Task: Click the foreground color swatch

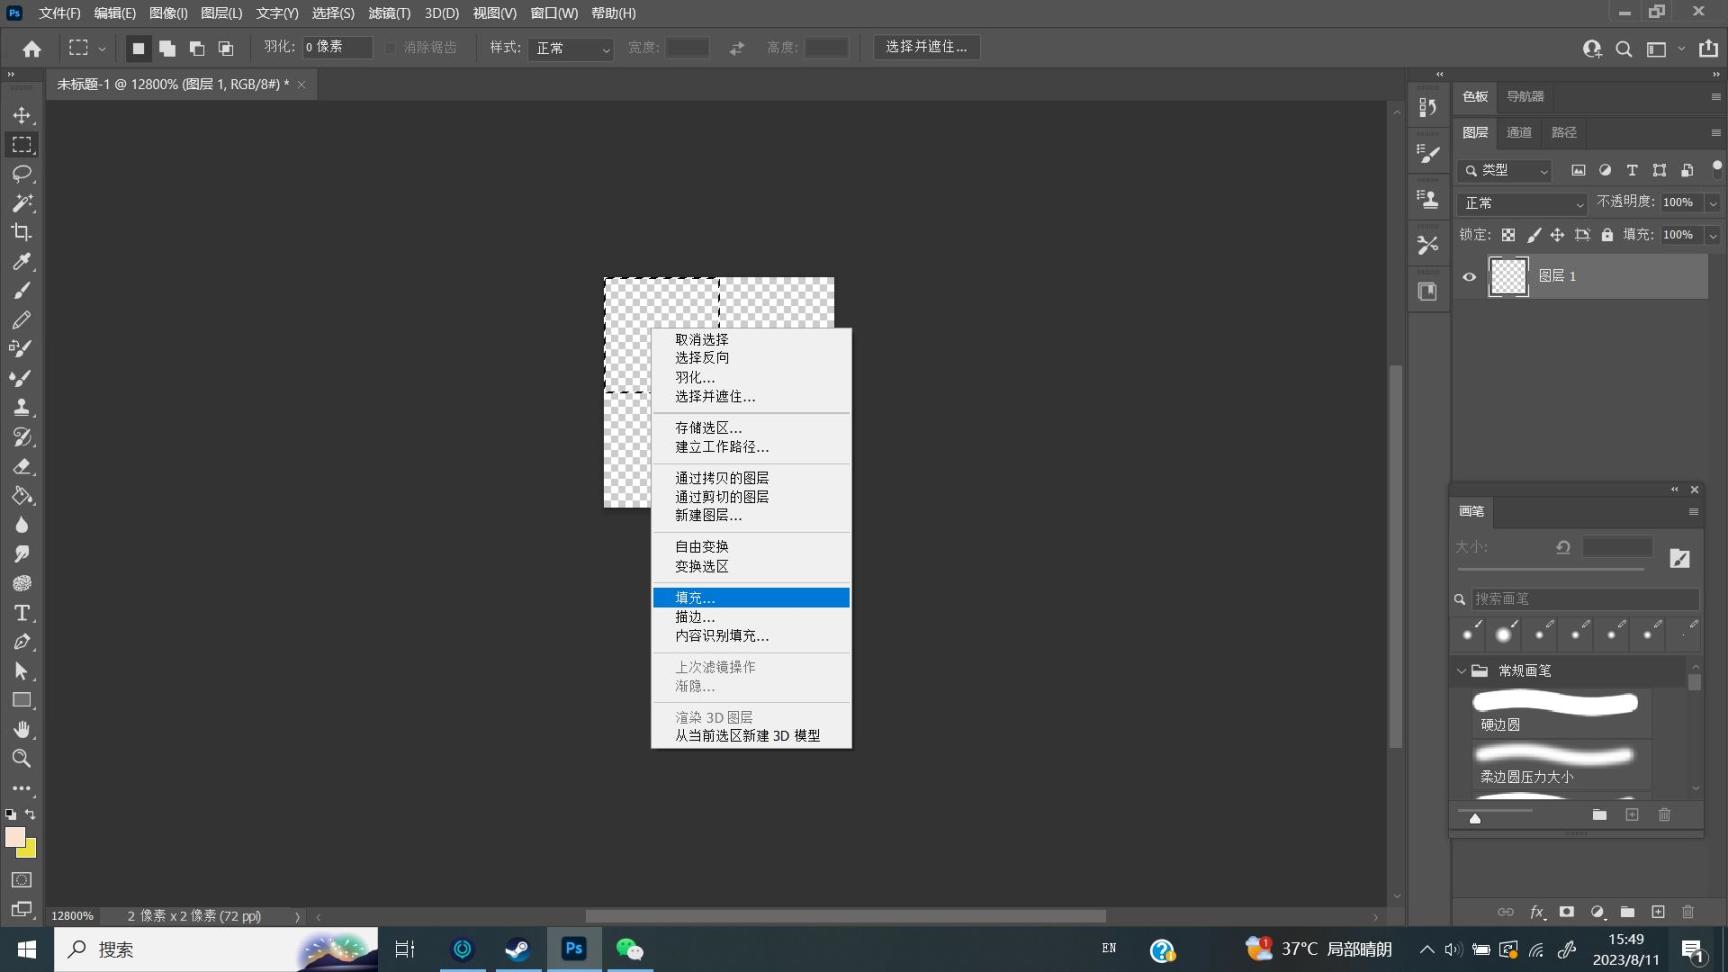Action: (x=14, y=837)
